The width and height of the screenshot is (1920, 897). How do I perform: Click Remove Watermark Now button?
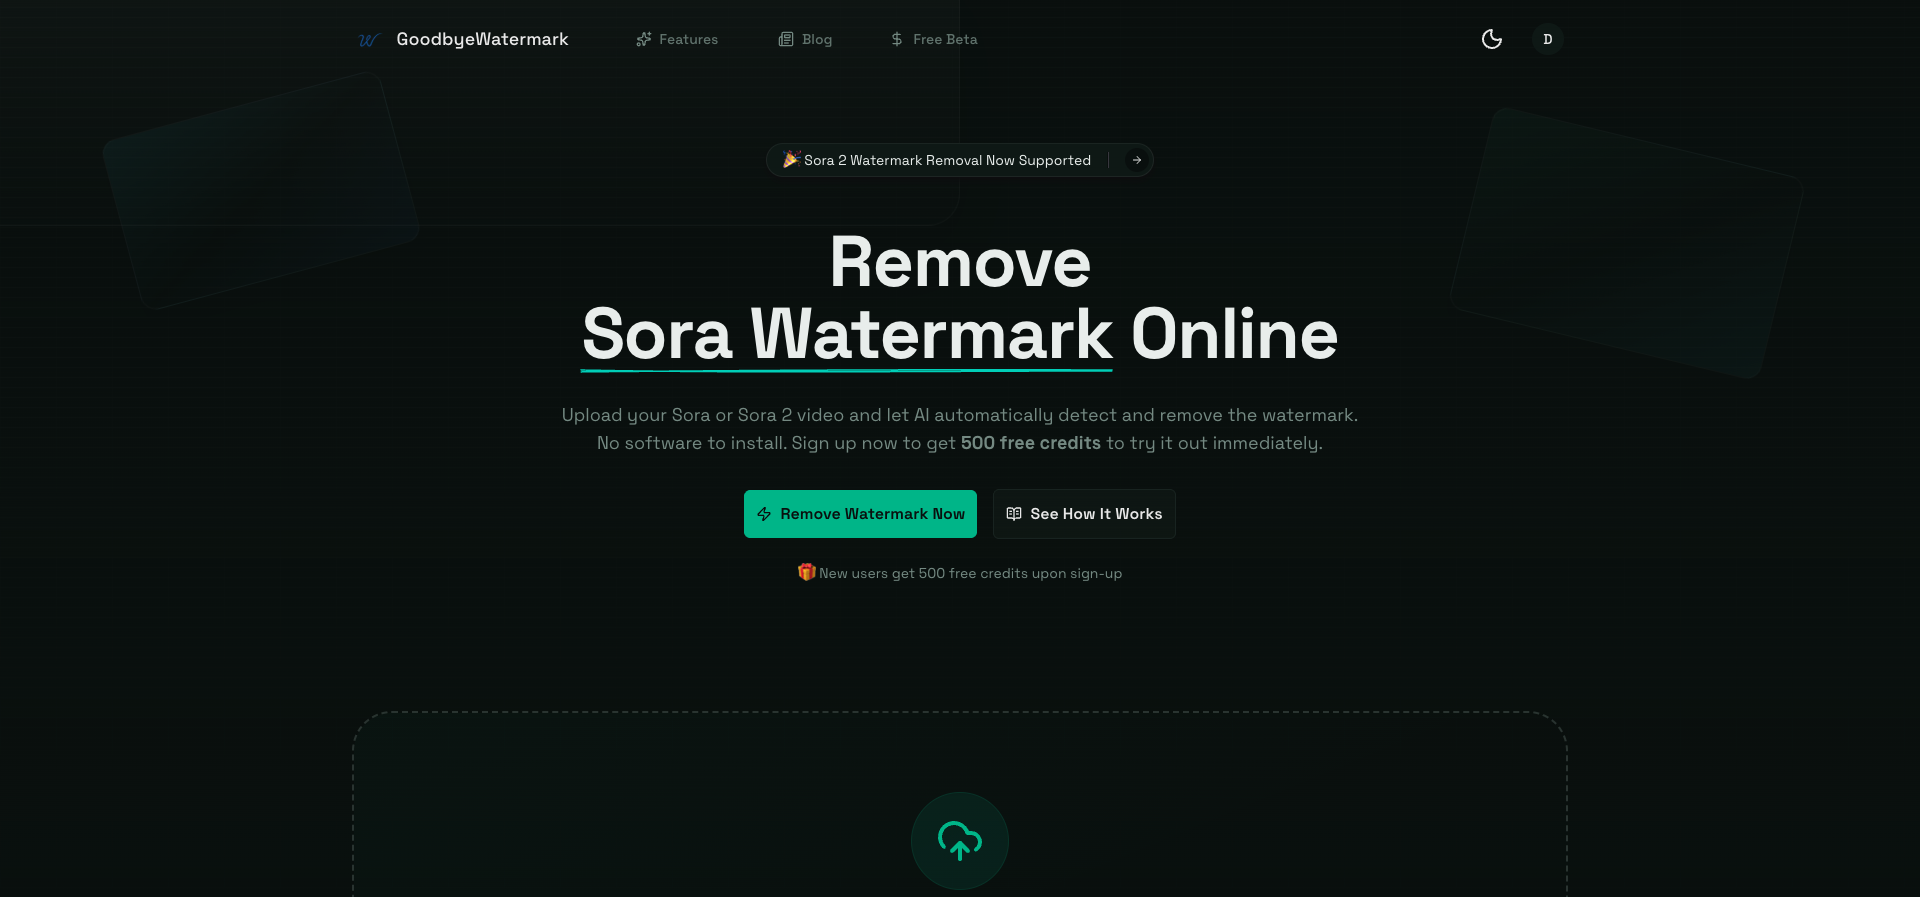860,514
